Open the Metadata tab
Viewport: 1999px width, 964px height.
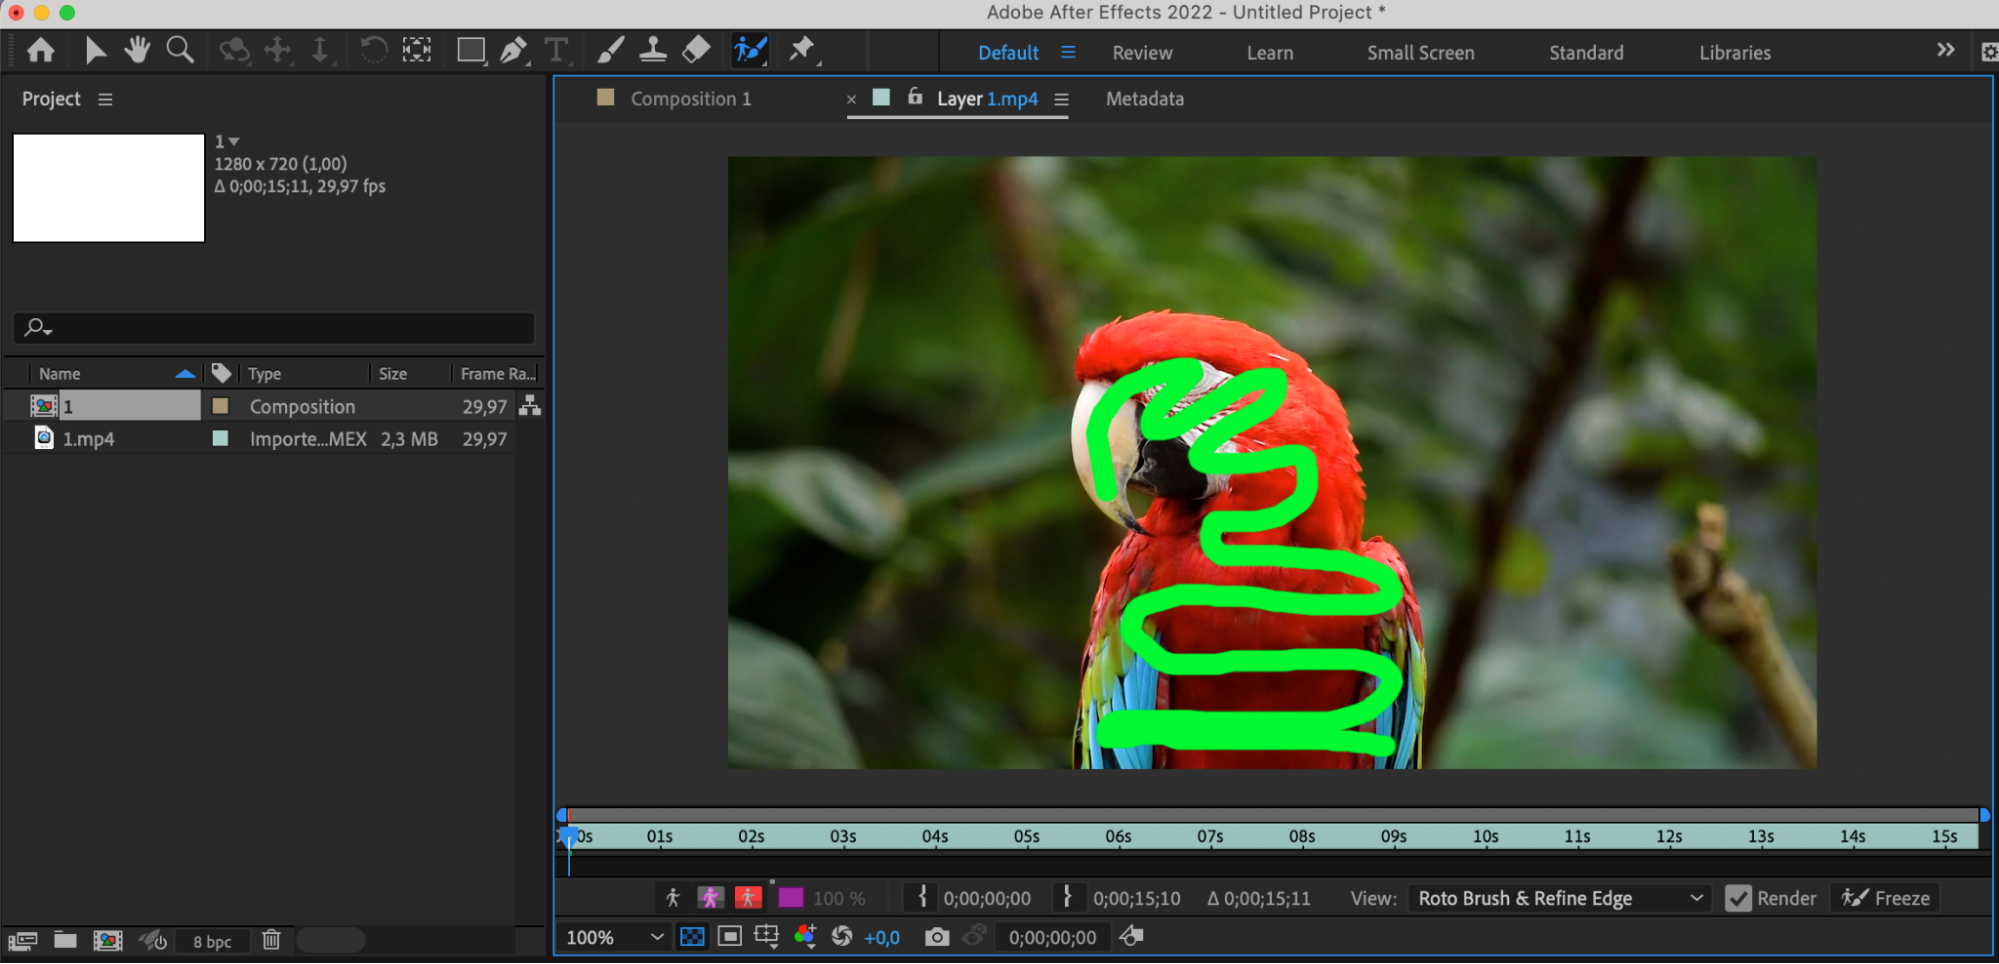[x=1145, y=99]
